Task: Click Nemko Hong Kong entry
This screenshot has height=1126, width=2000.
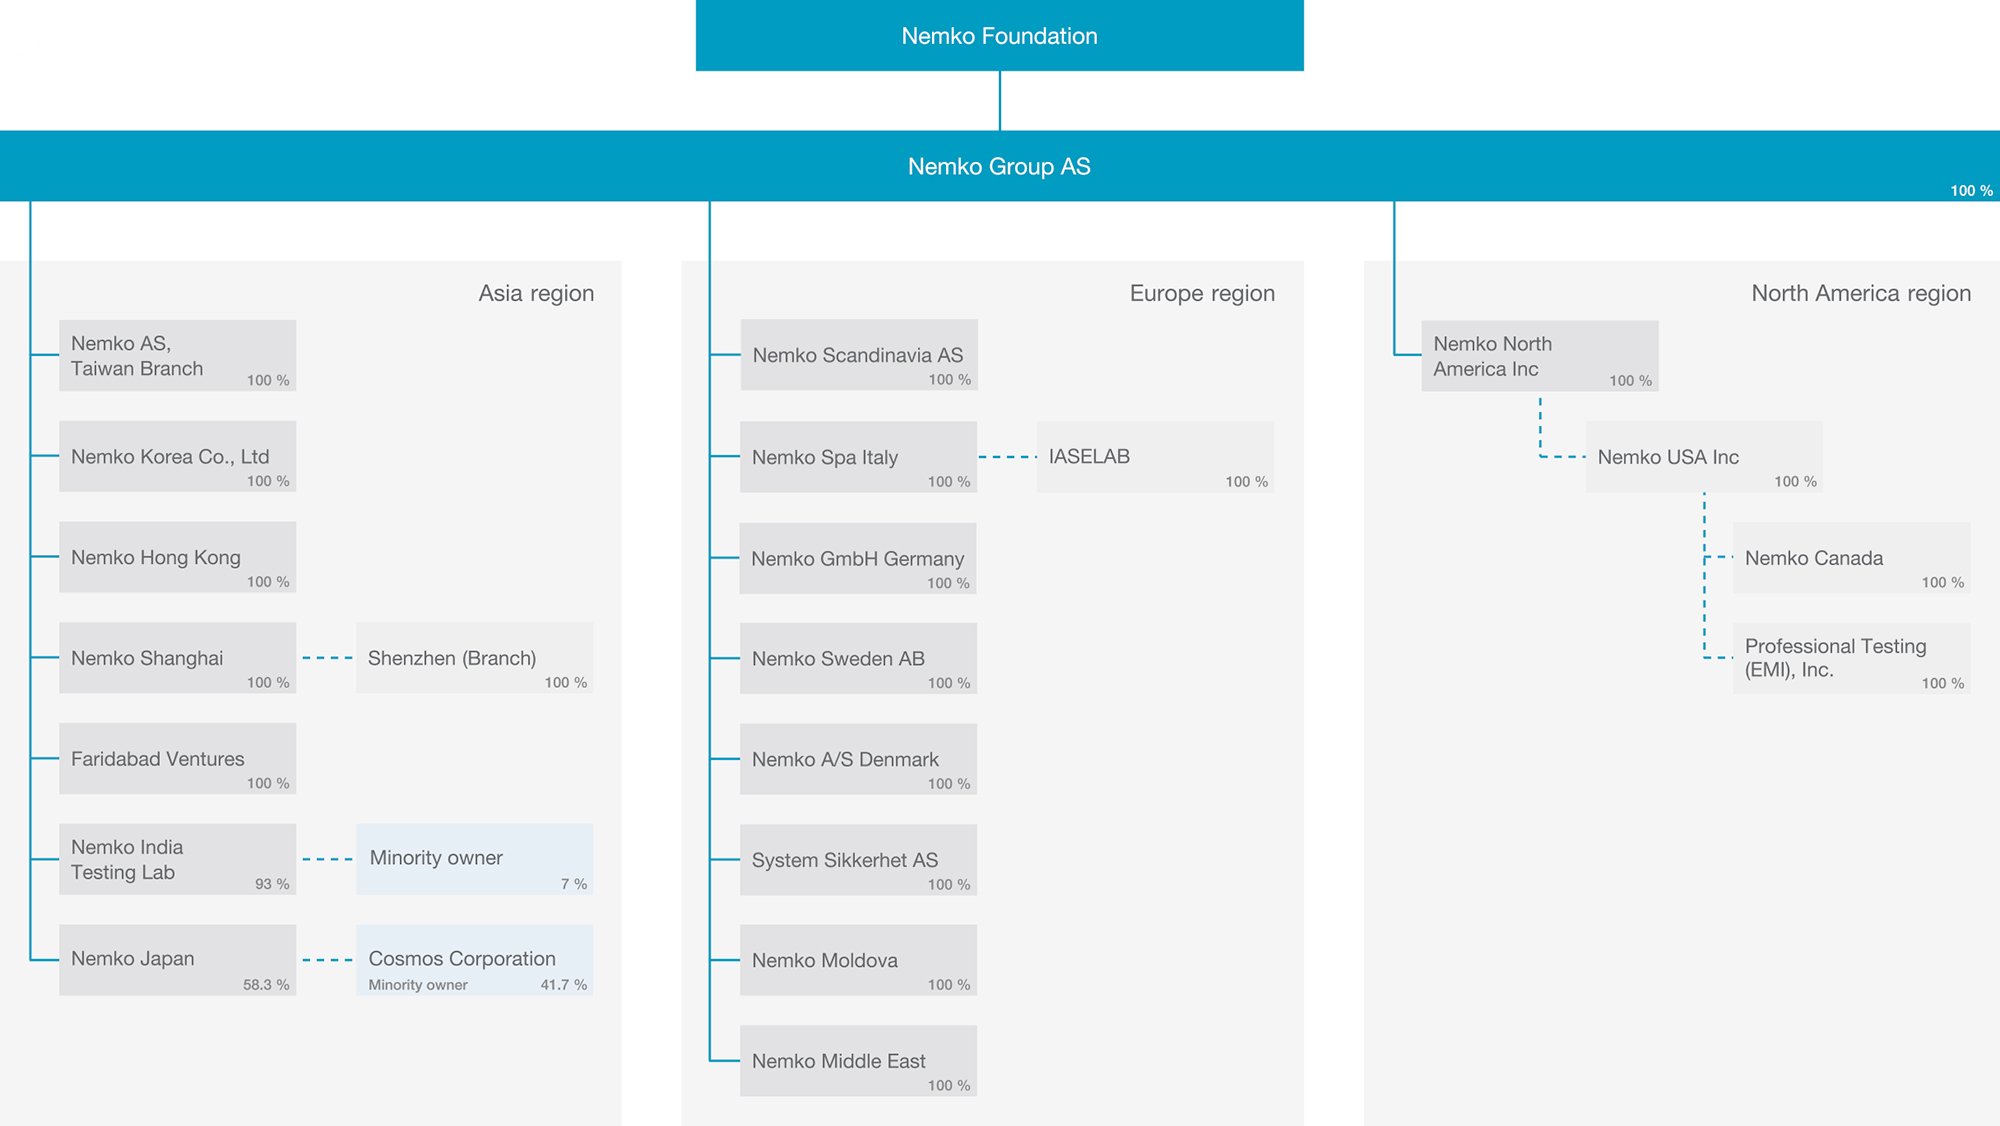Action: tap(177, 557)
